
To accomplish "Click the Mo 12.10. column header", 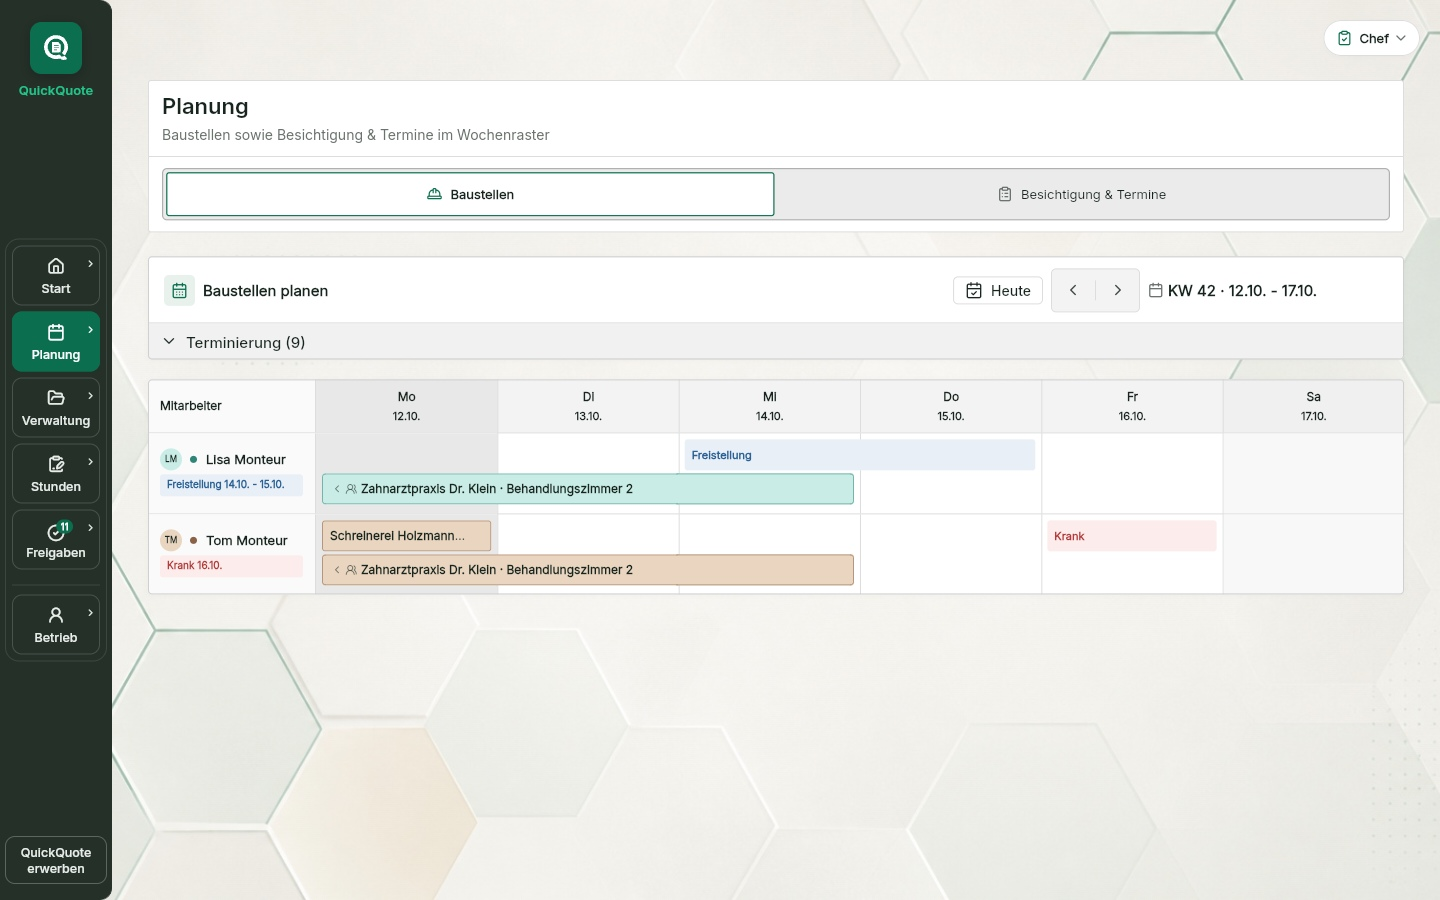I will coord(407,406).
